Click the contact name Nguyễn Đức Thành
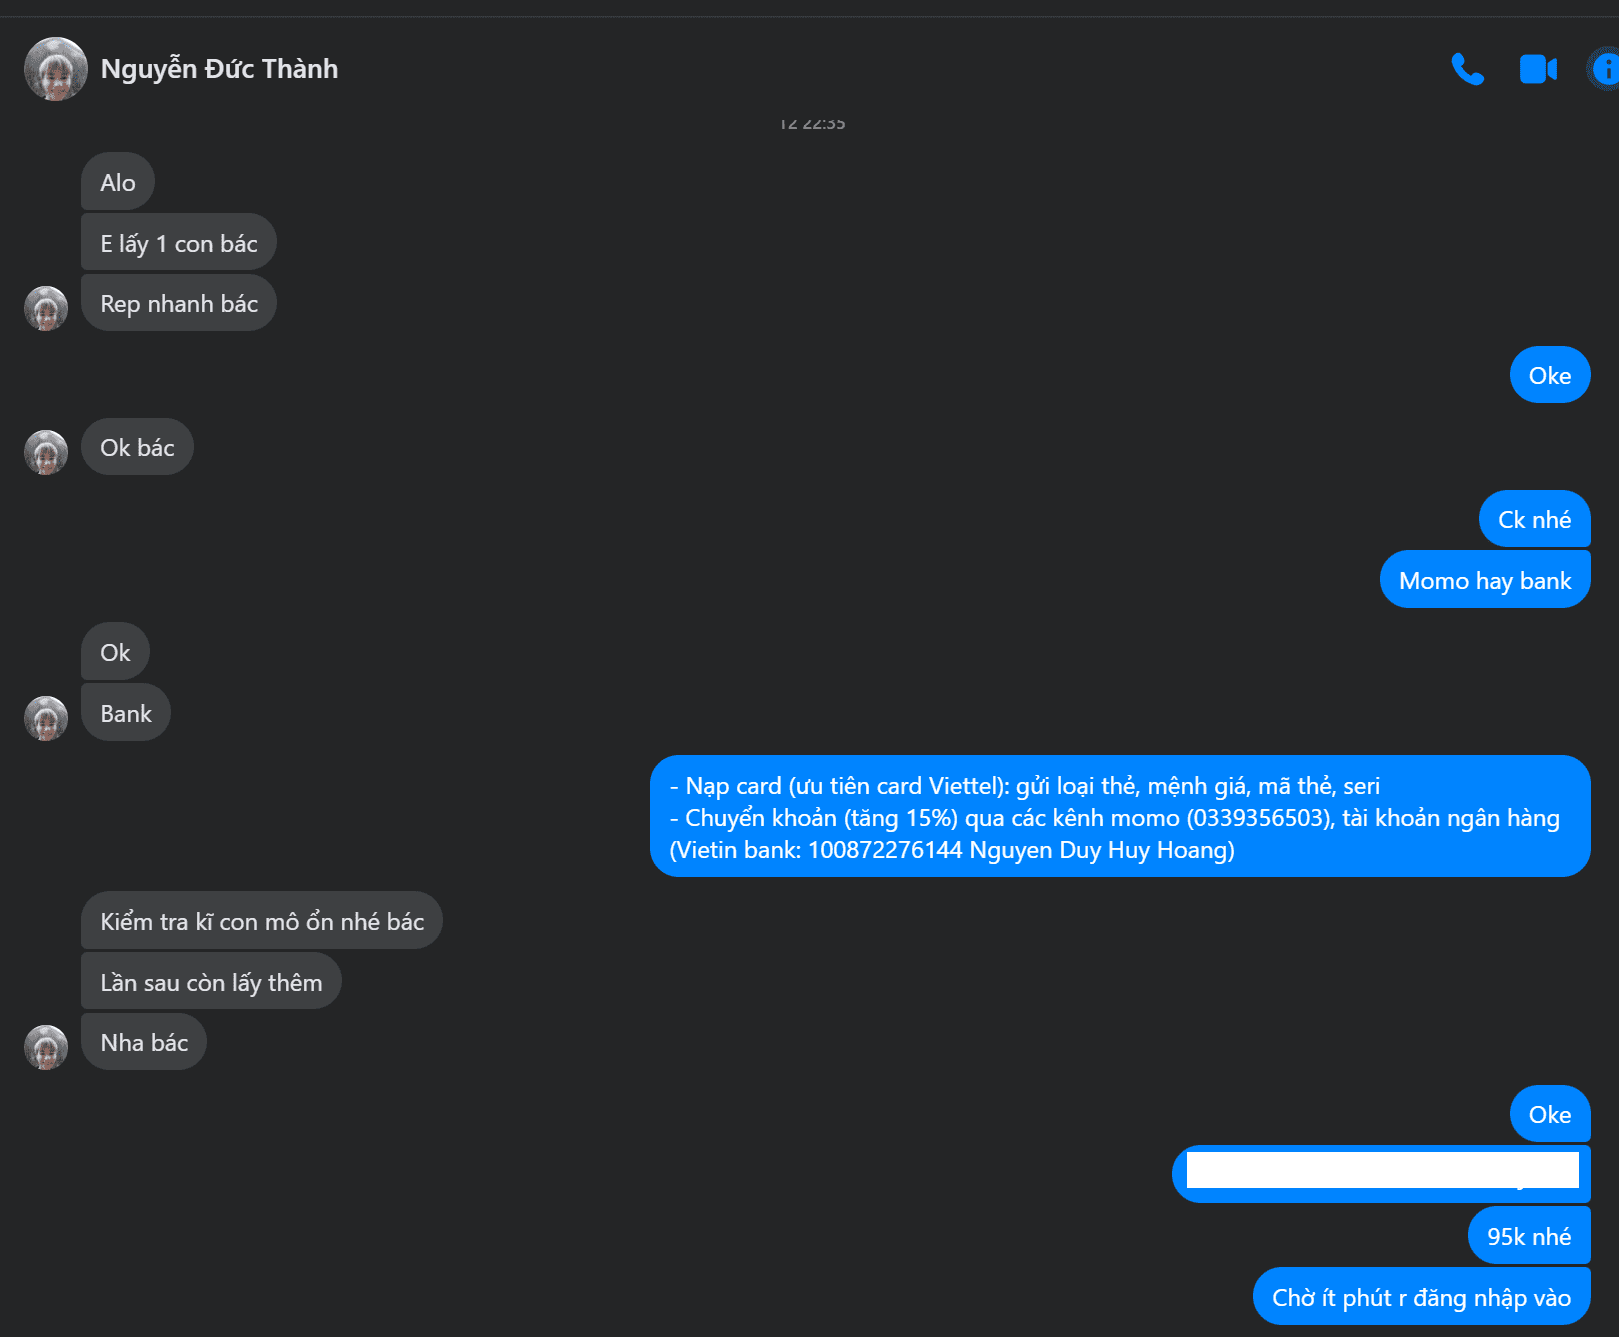This screenshot has height=1337, width=1619. click(x=219, y=69)
